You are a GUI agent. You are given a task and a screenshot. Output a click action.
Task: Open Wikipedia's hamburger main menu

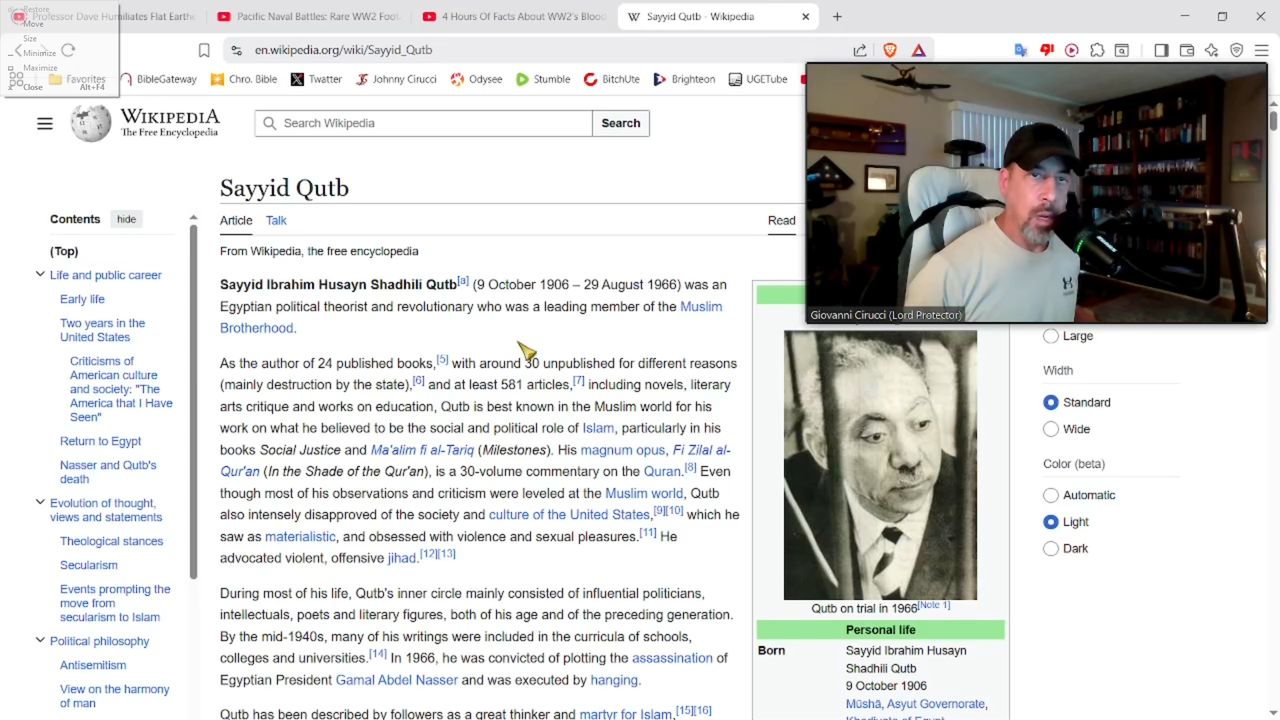45,123
